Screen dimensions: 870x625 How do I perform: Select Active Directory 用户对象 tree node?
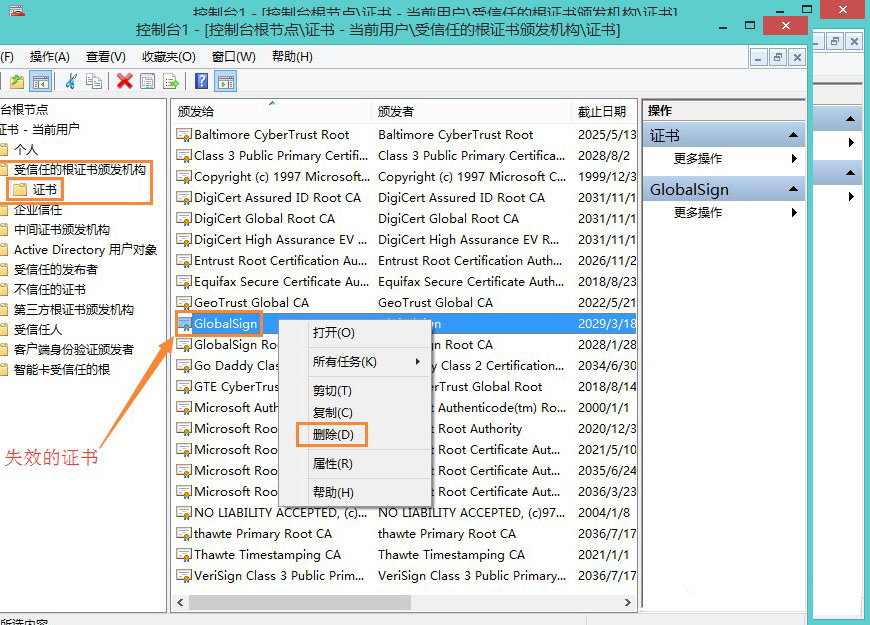click(85, 250)
